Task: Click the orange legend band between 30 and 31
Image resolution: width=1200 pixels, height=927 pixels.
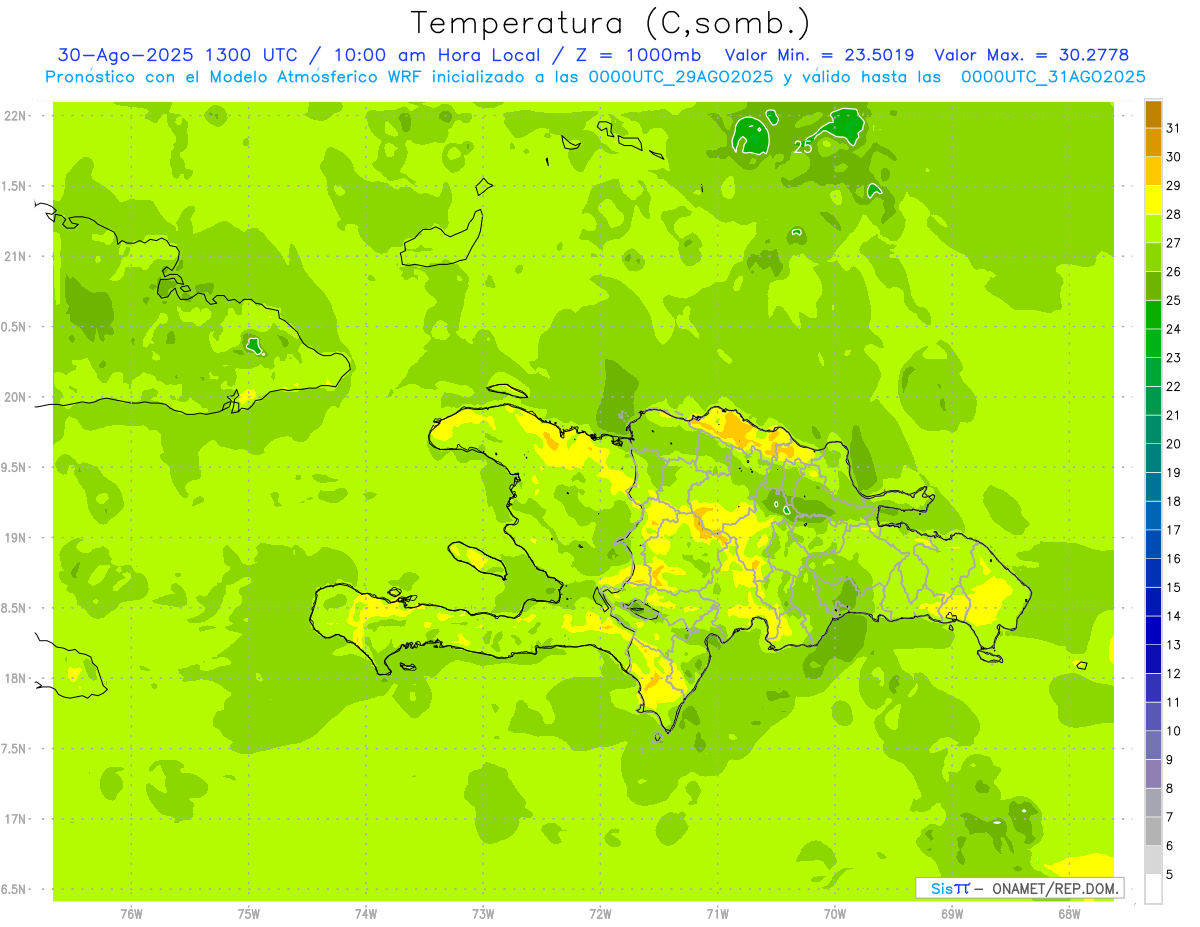Action: point(1154,143)
